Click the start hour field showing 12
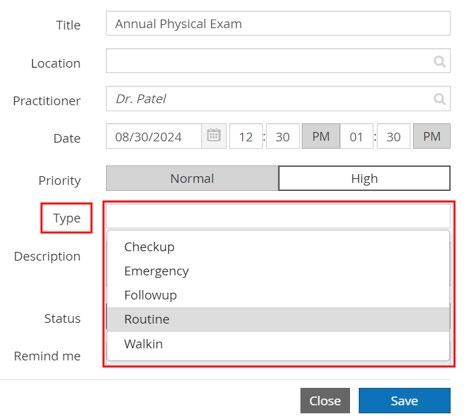 click(x=246, y=136)
